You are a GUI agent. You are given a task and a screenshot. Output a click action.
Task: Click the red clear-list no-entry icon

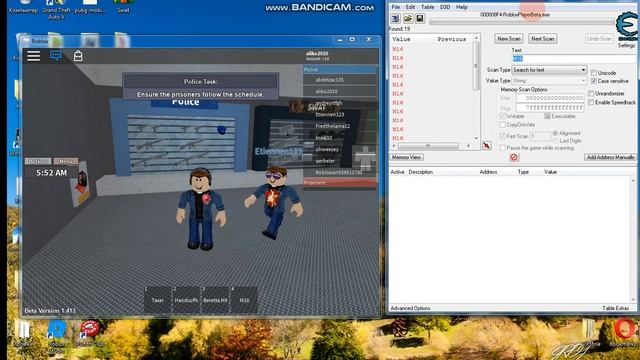514,157
